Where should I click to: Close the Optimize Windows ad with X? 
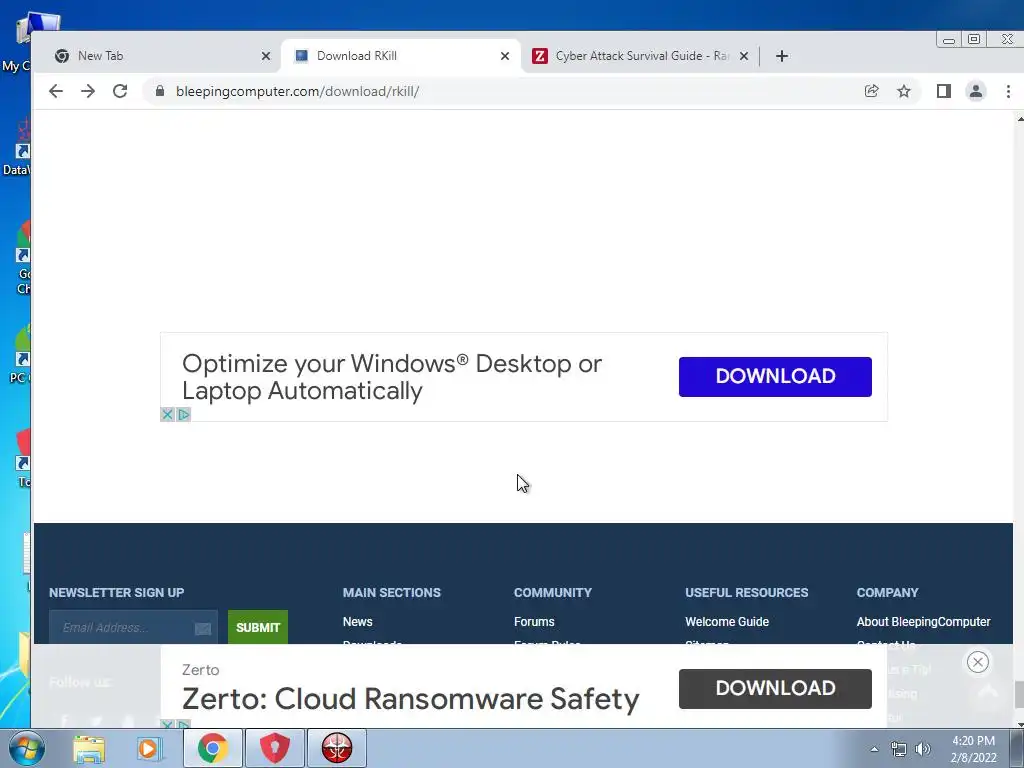pos(167,415)
